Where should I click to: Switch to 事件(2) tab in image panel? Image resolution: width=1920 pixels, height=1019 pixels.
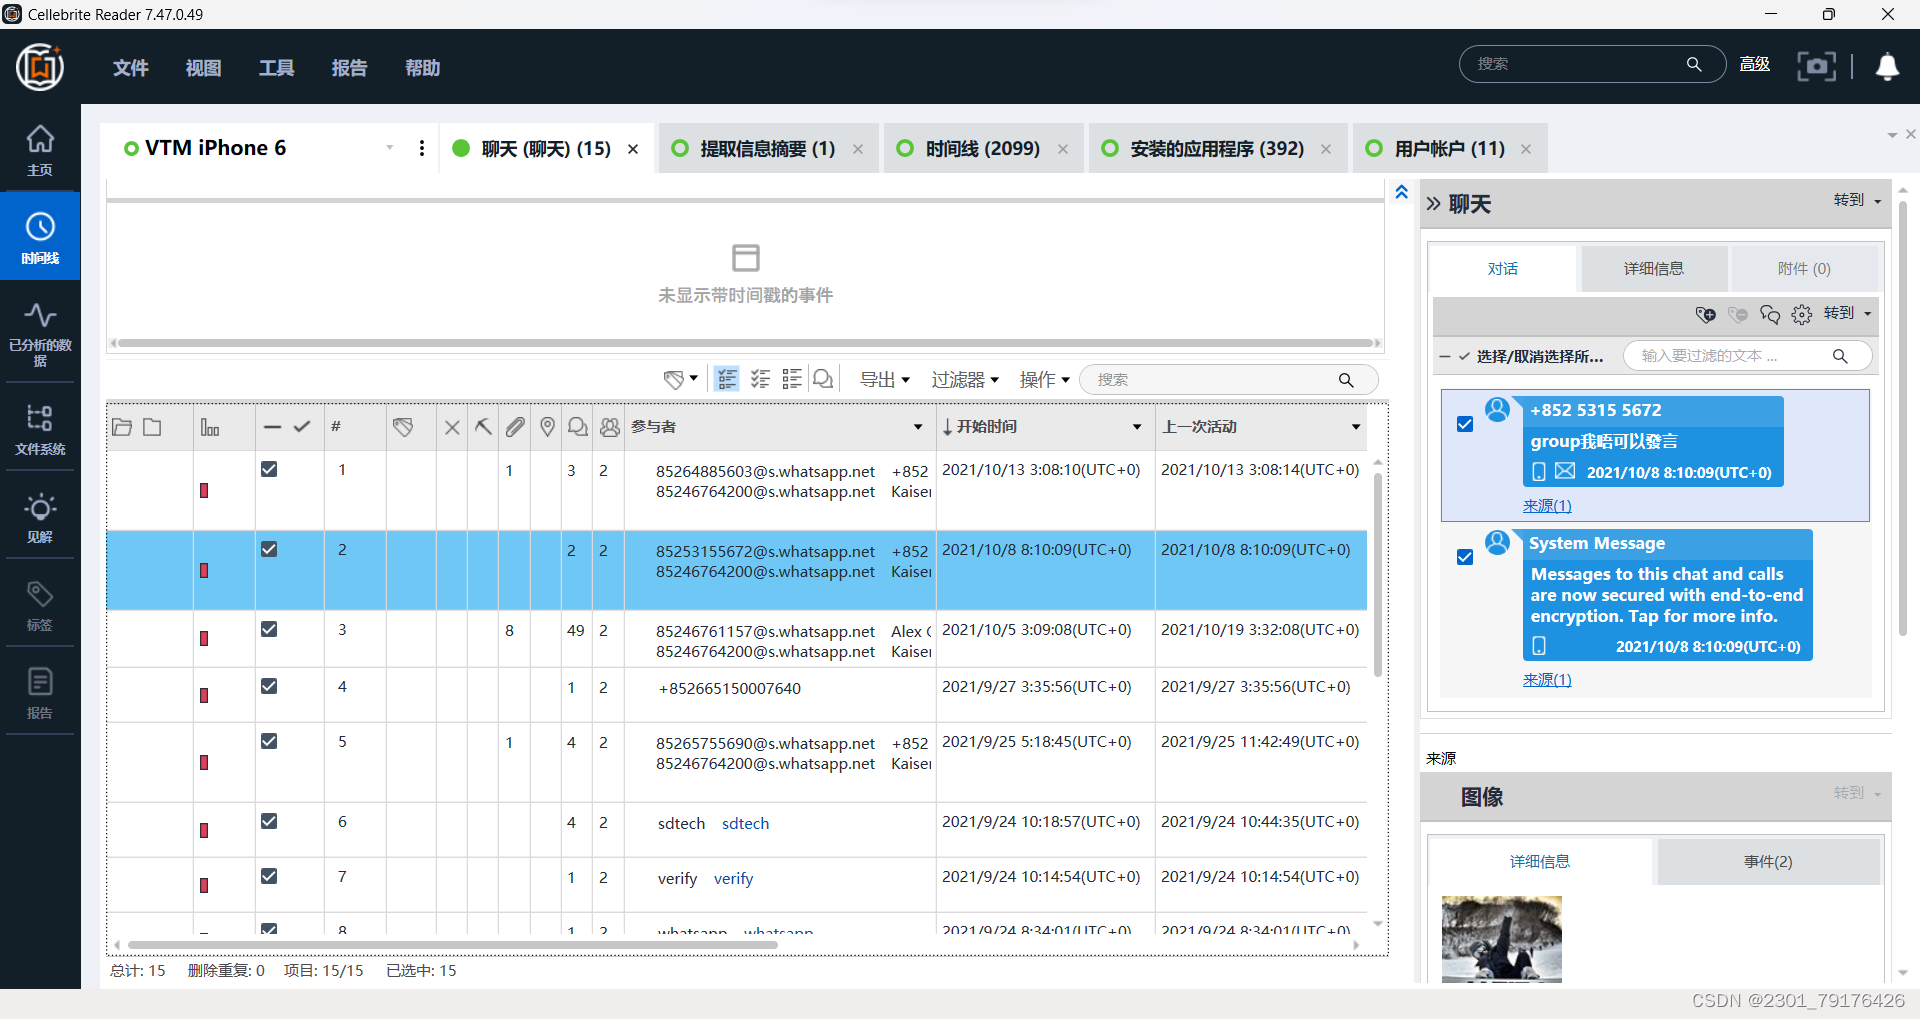click(x=1768, y=862)
